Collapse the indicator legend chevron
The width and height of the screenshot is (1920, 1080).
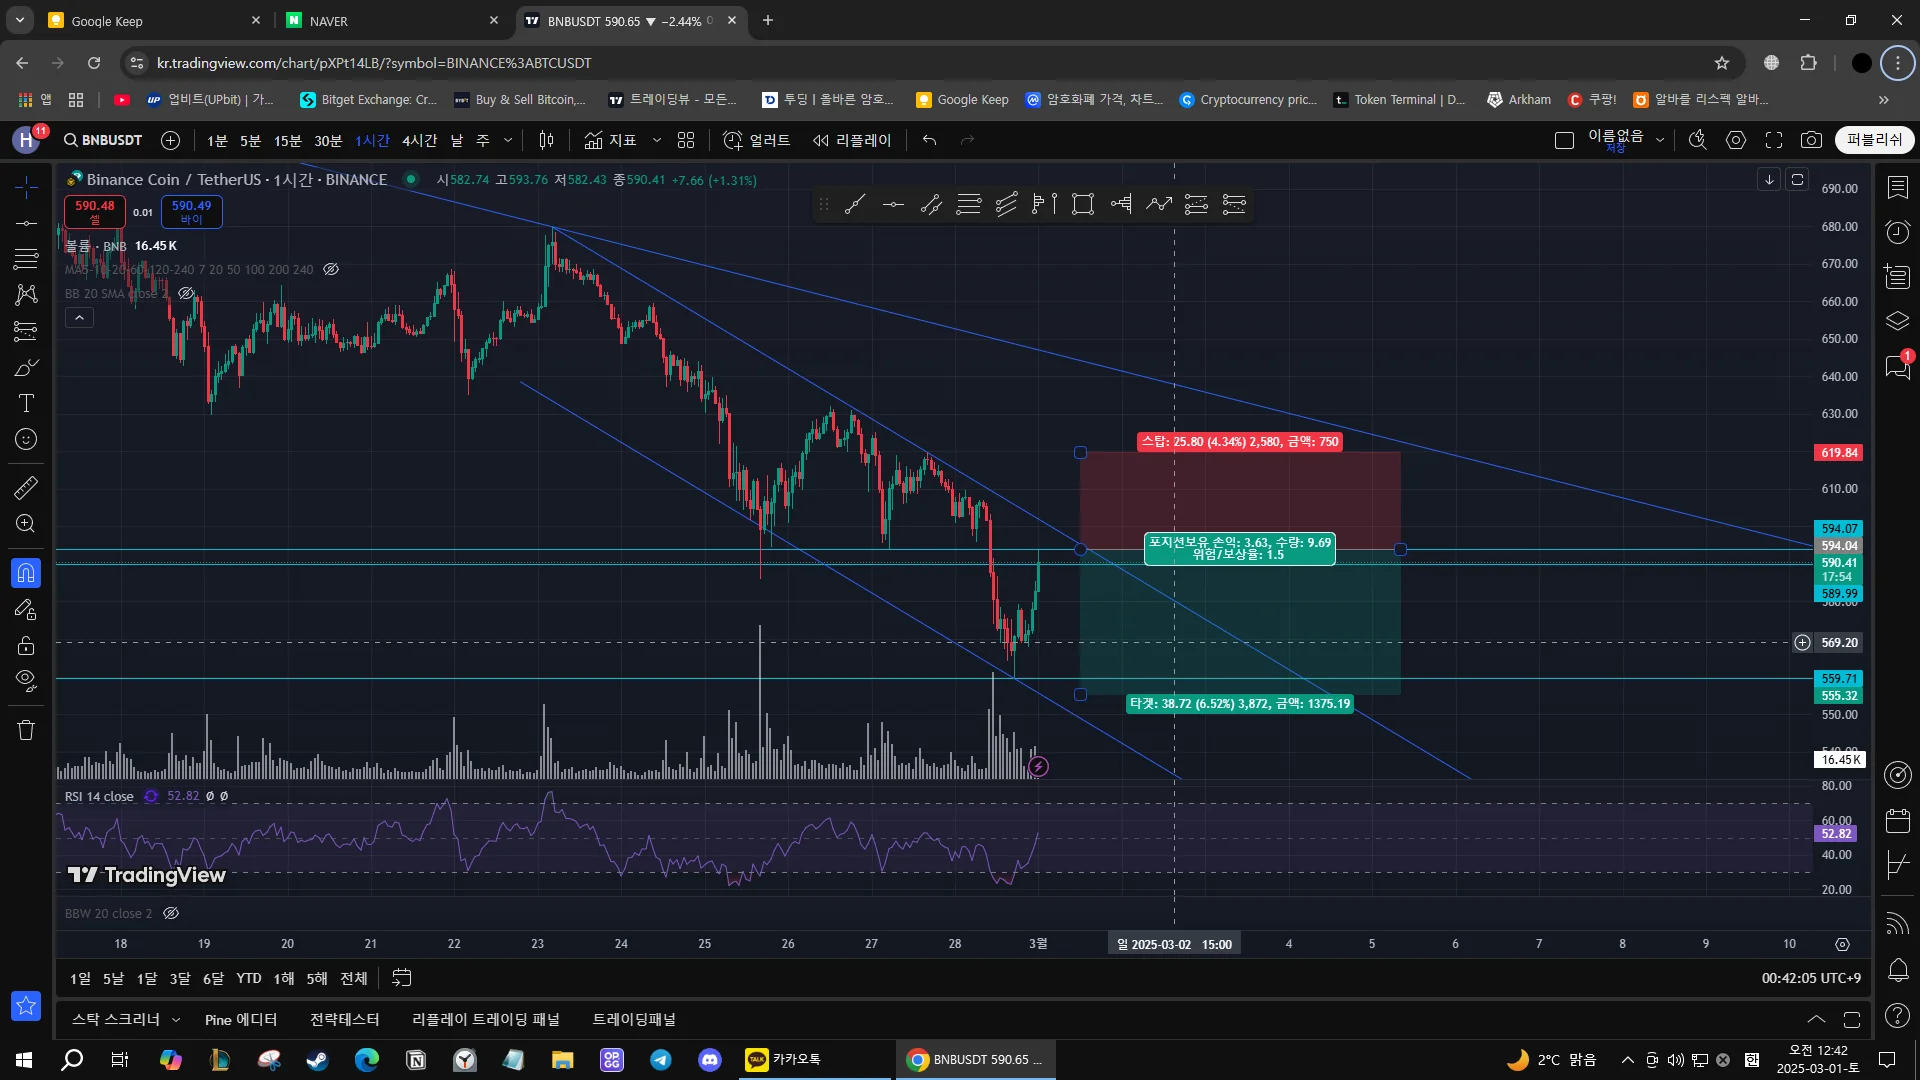click(x=79, y=318)
